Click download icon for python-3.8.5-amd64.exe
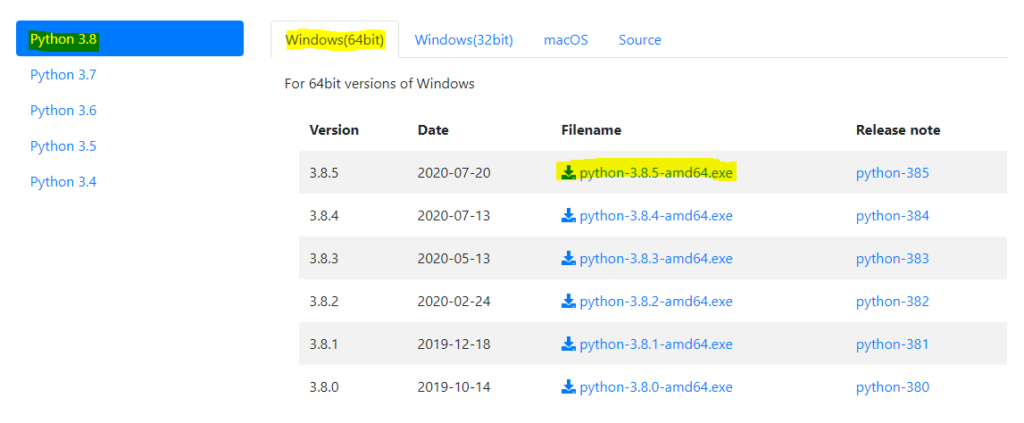The image size is (1024, 423). (568, 172)
